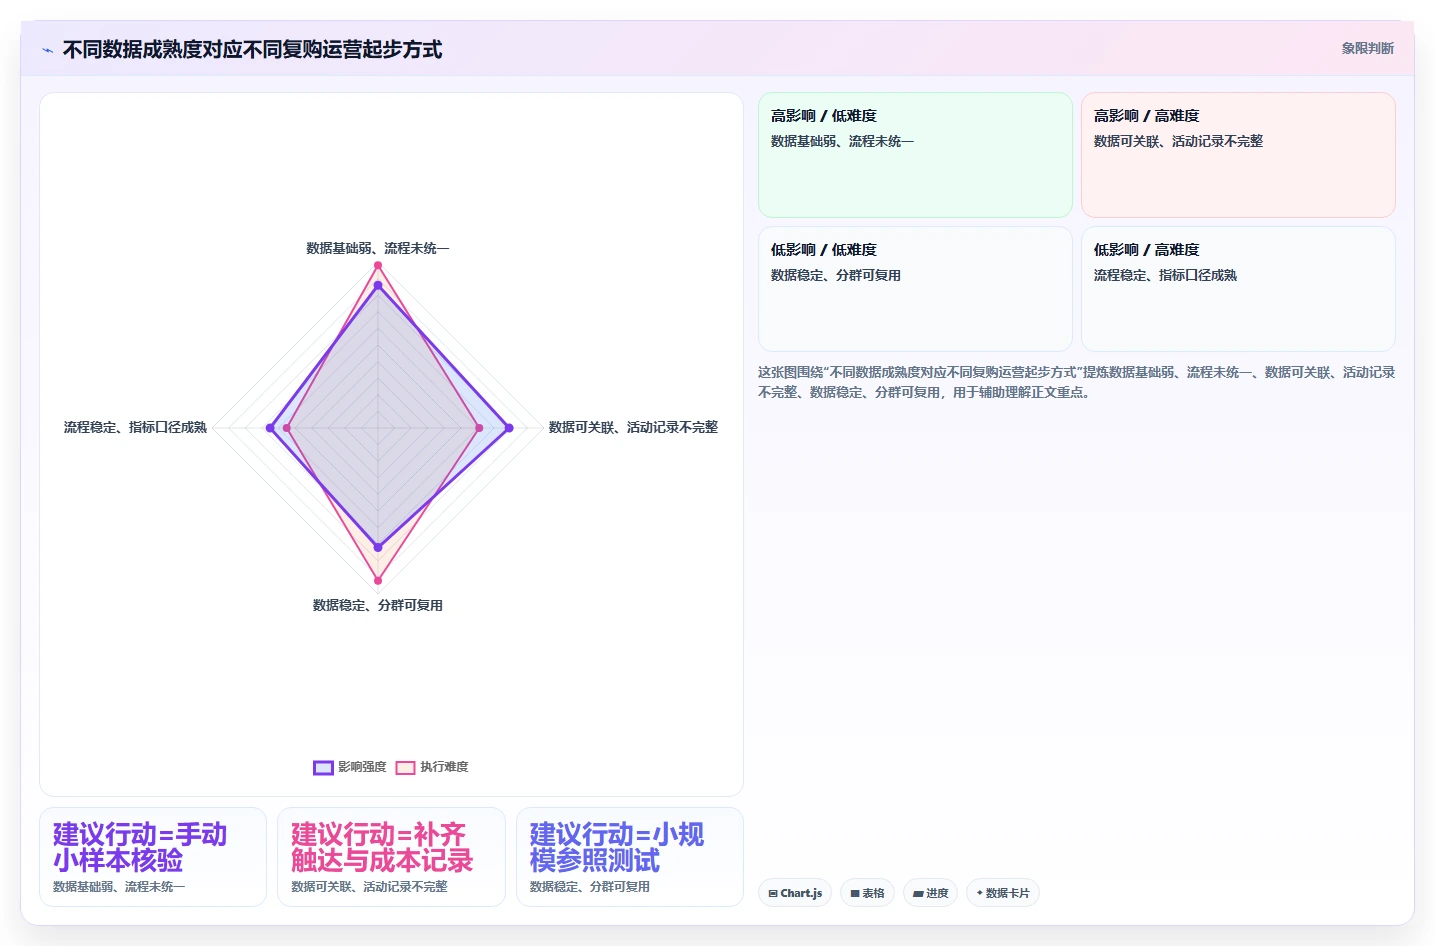Click radar axis label 数据可关联、活动记录不完整
The image size is (1435, 946).
tap(633, 427)
